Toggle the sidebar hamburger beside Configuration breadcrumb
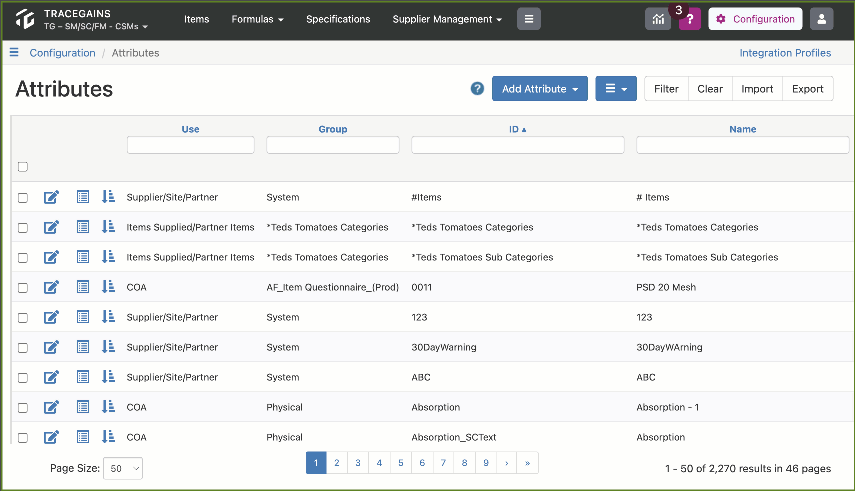The image size is (855, 491). (14, 52)
